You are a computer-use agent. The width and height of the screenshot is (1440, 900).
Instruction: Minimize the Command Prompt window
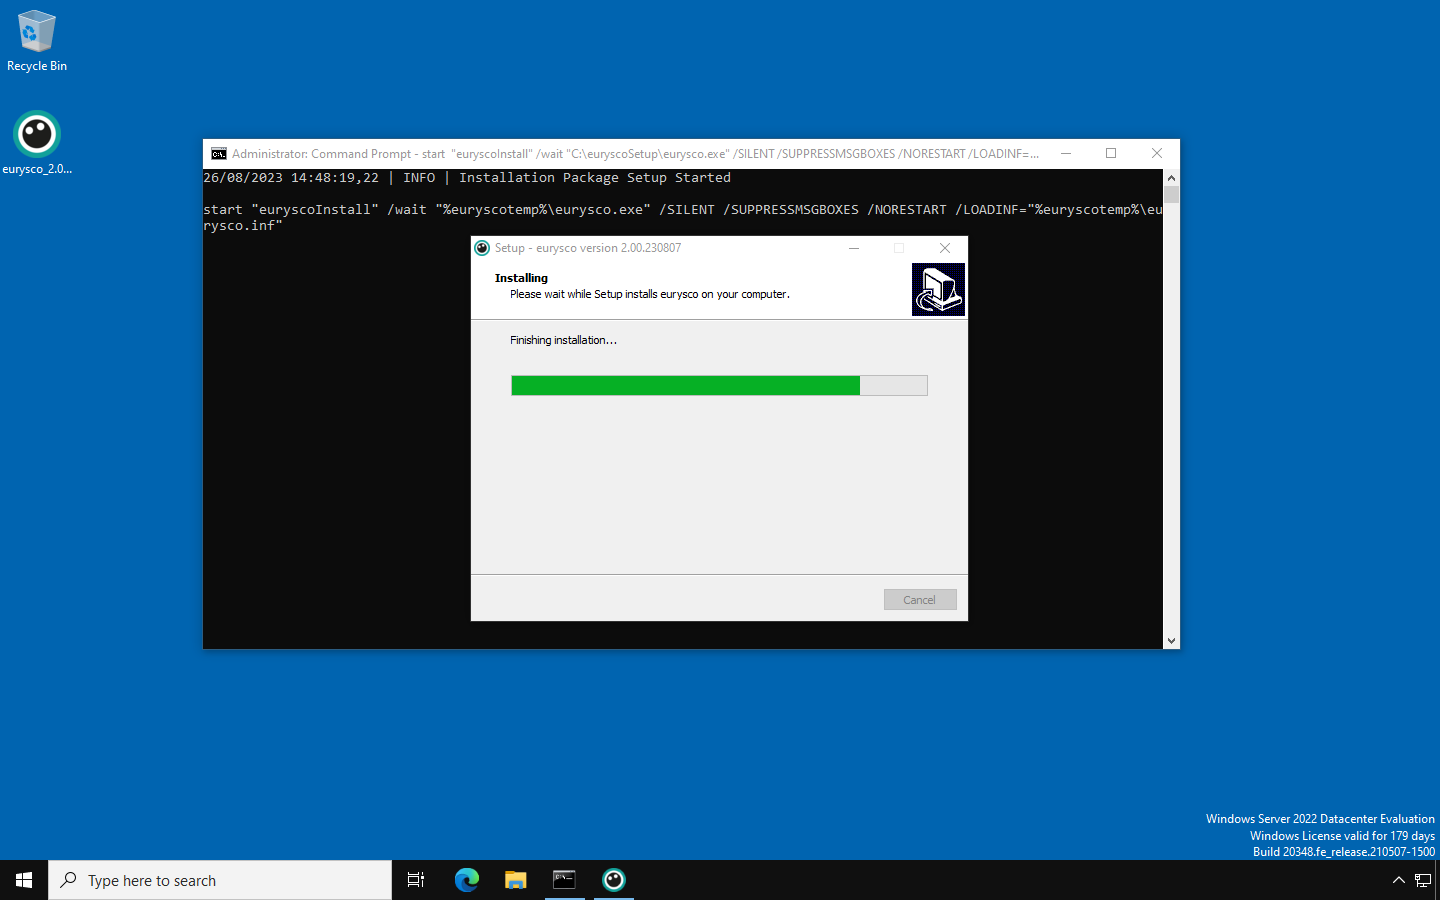[1066, 153]
